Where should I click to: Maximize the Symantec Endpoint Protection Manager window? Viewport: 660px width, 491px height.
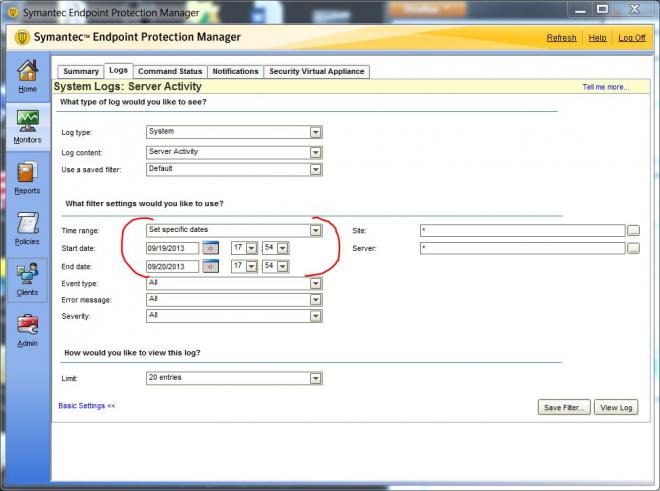(603, 9)
